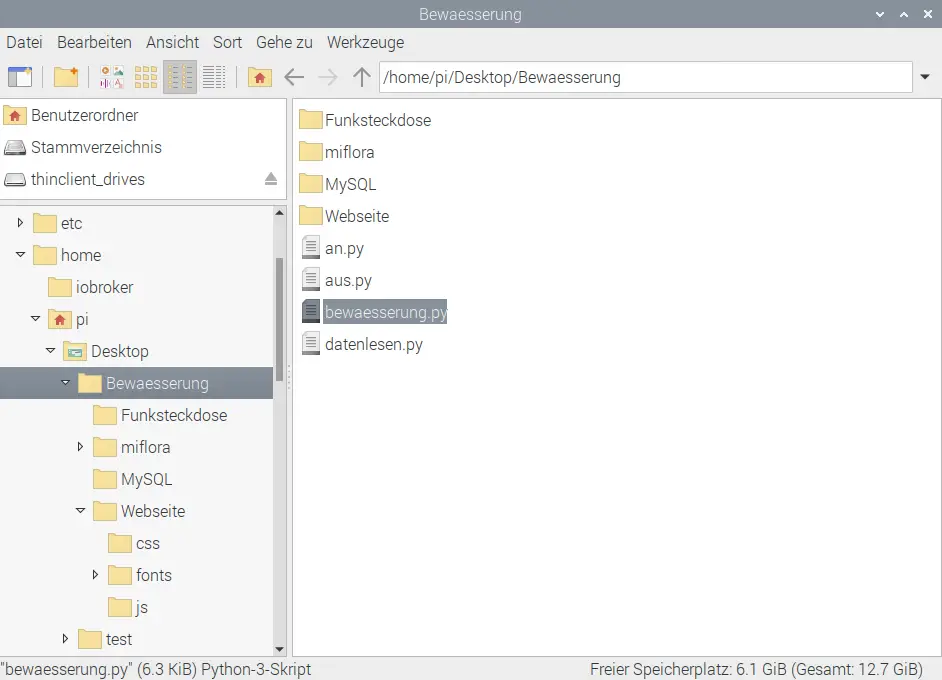942x680 pixels.
Task: Click the tree panel scroll up arrow
Action: pyautogui.click(x=279, y=213)
